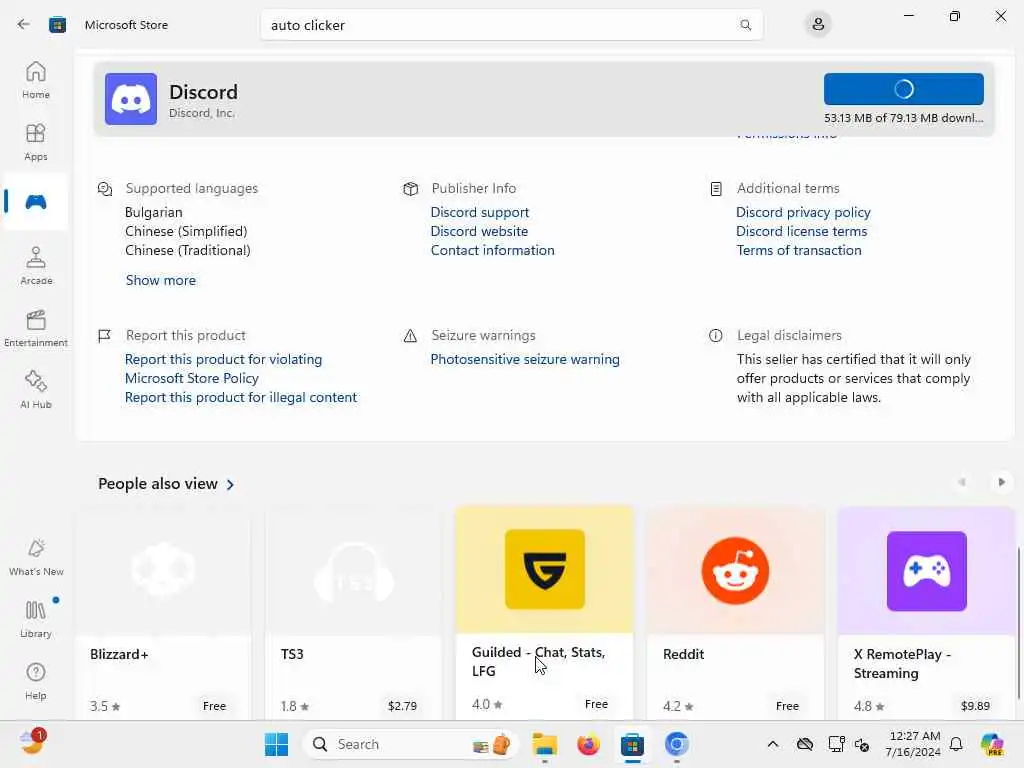Click Microsoft Store taskbar icon
Viewport: 1024px width, 768px height.
click(x=632, y=744)
